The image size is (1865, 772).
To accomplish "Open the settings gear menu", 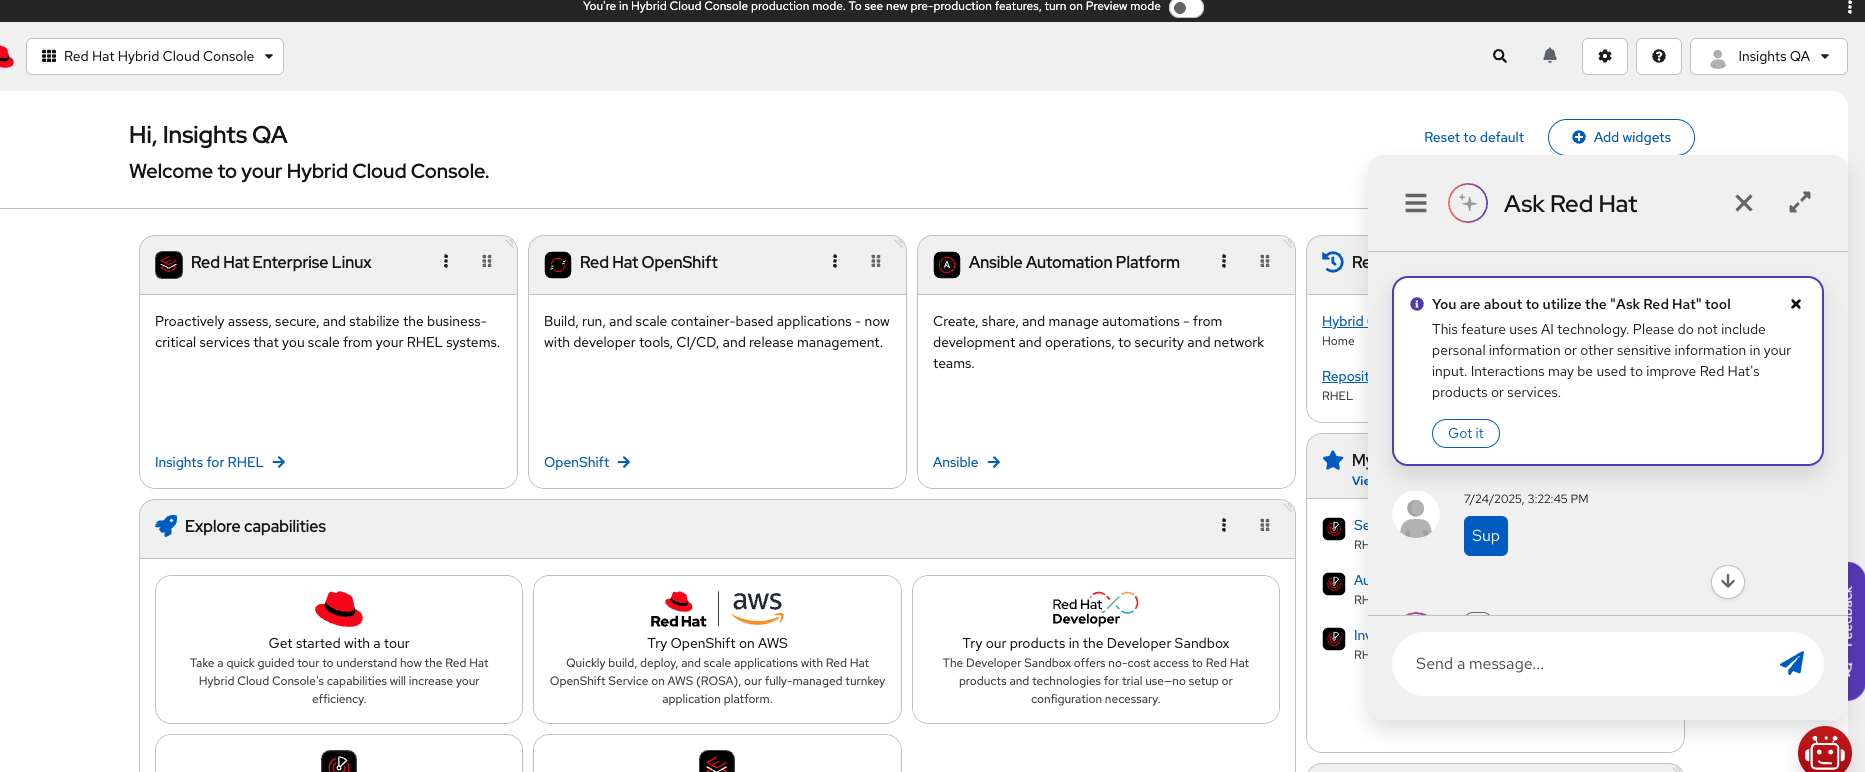I will click(1604, 57).
